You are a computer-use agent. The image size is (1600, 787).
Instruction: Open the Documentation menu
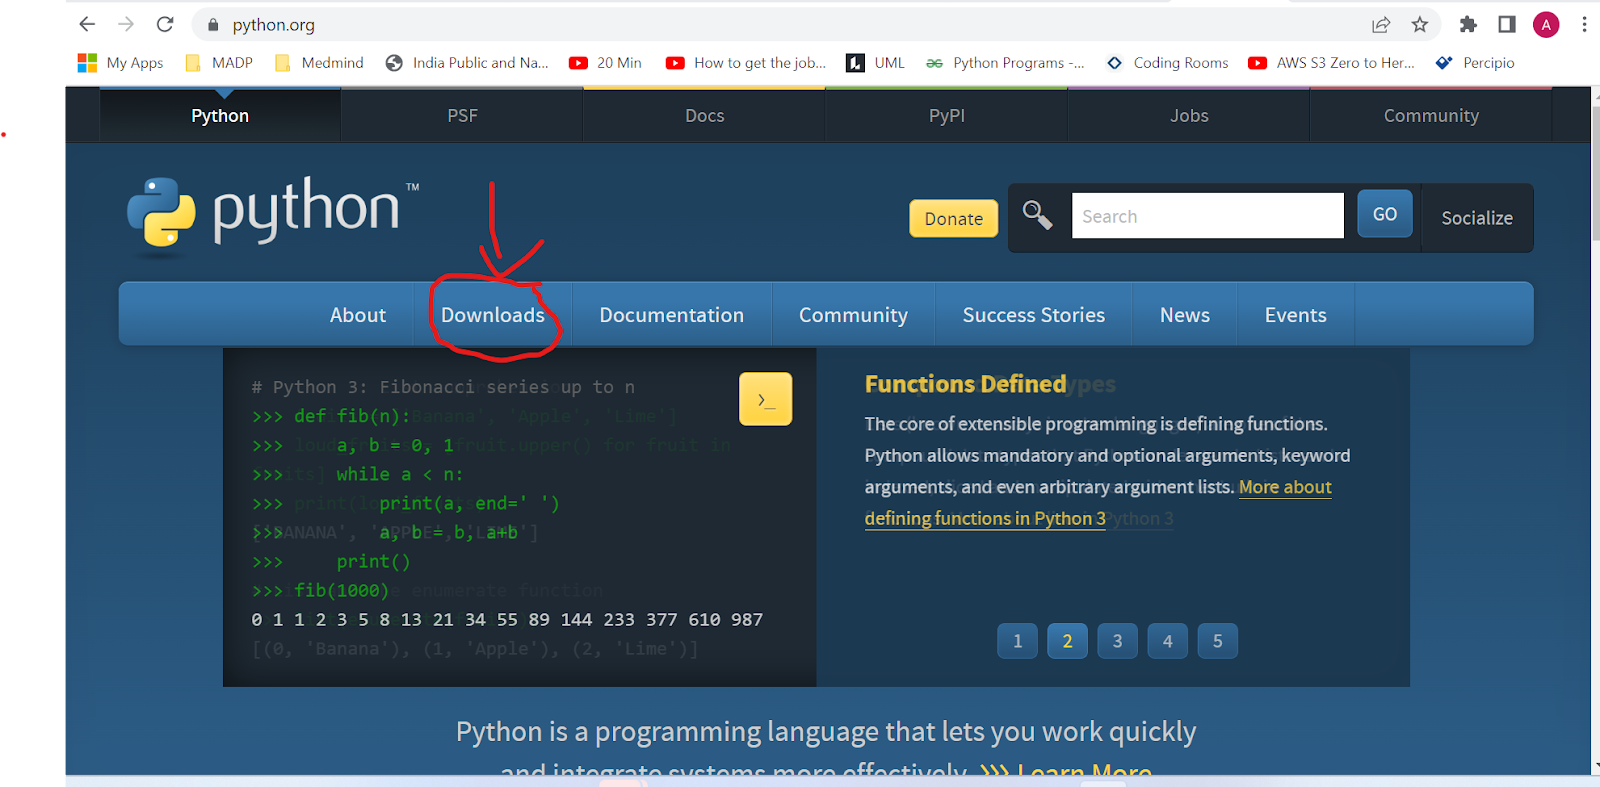point(672,314)
